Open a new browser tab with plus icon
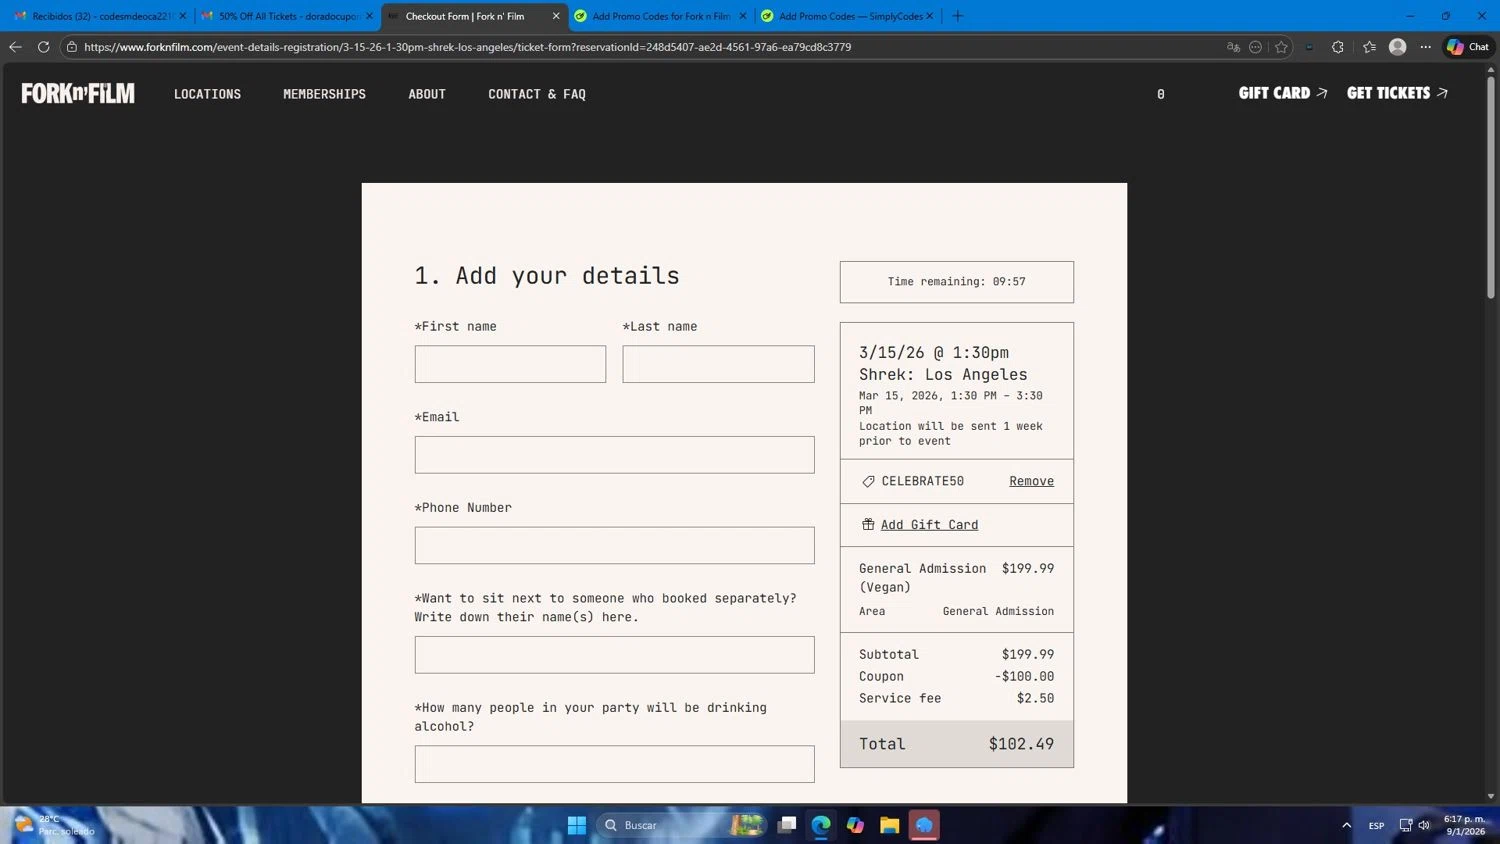The width and height of the screenshot is (1500, 844). pos(957,16)
